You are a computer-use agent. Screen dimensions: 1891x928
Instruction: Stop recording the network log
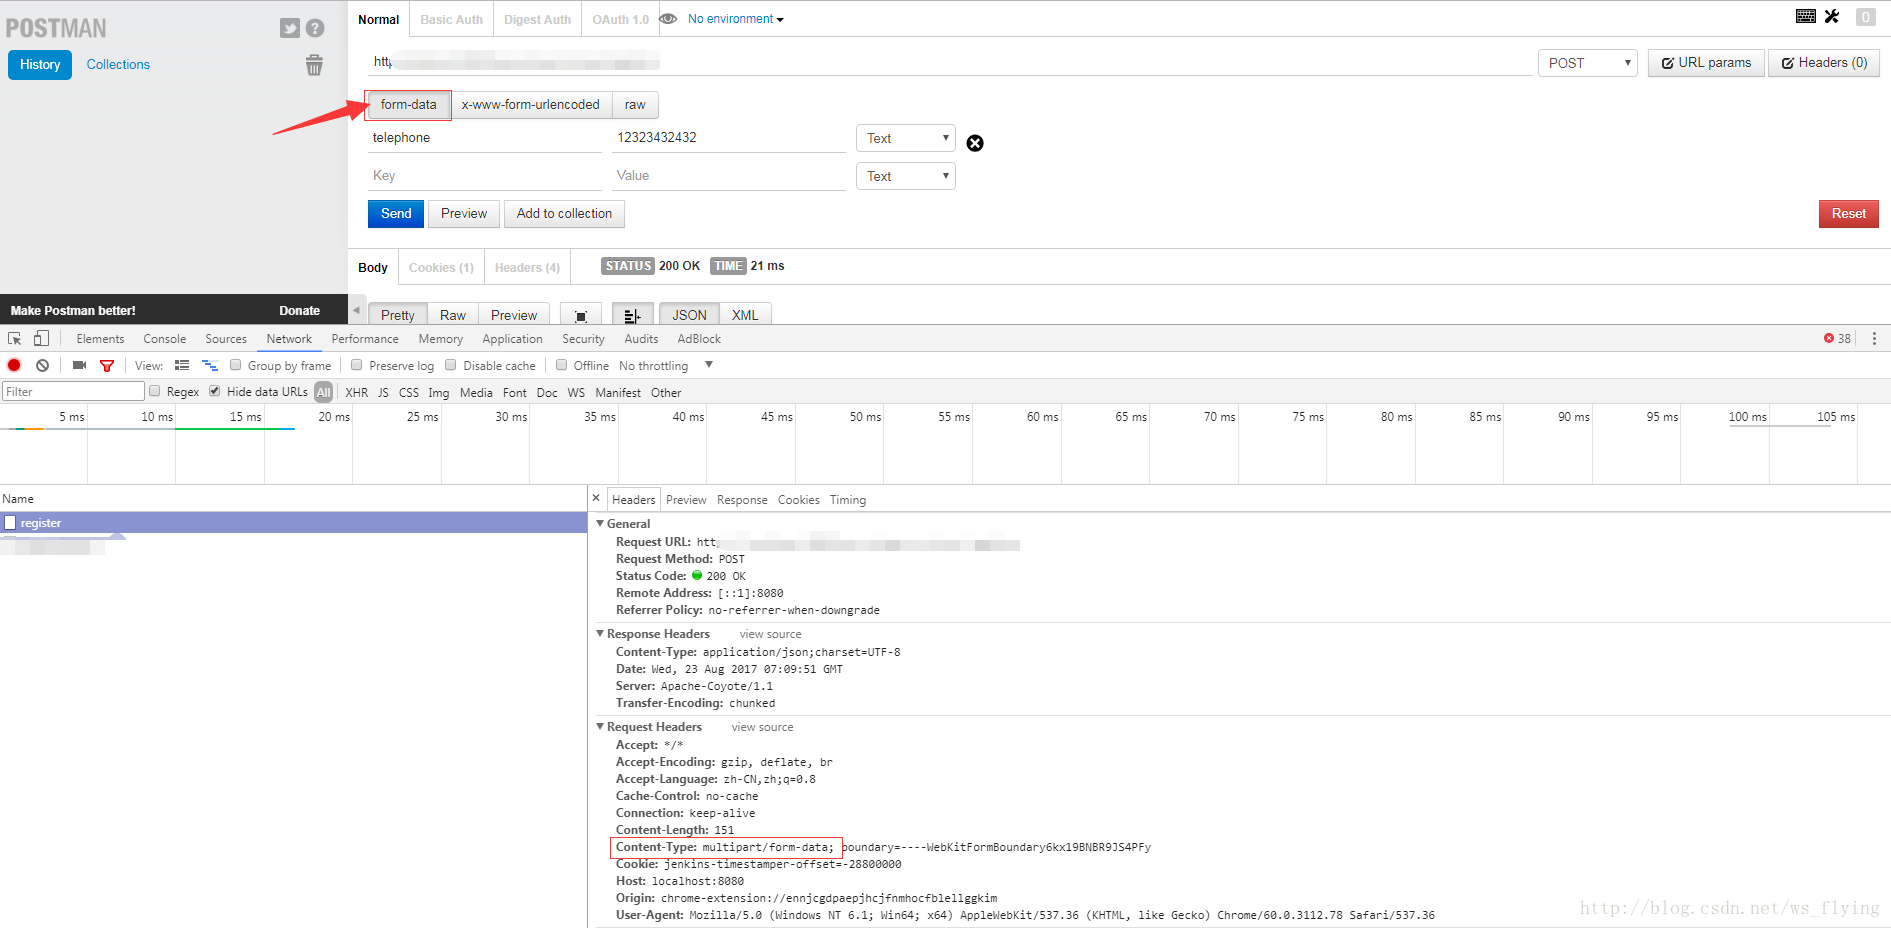pos(14,365)
